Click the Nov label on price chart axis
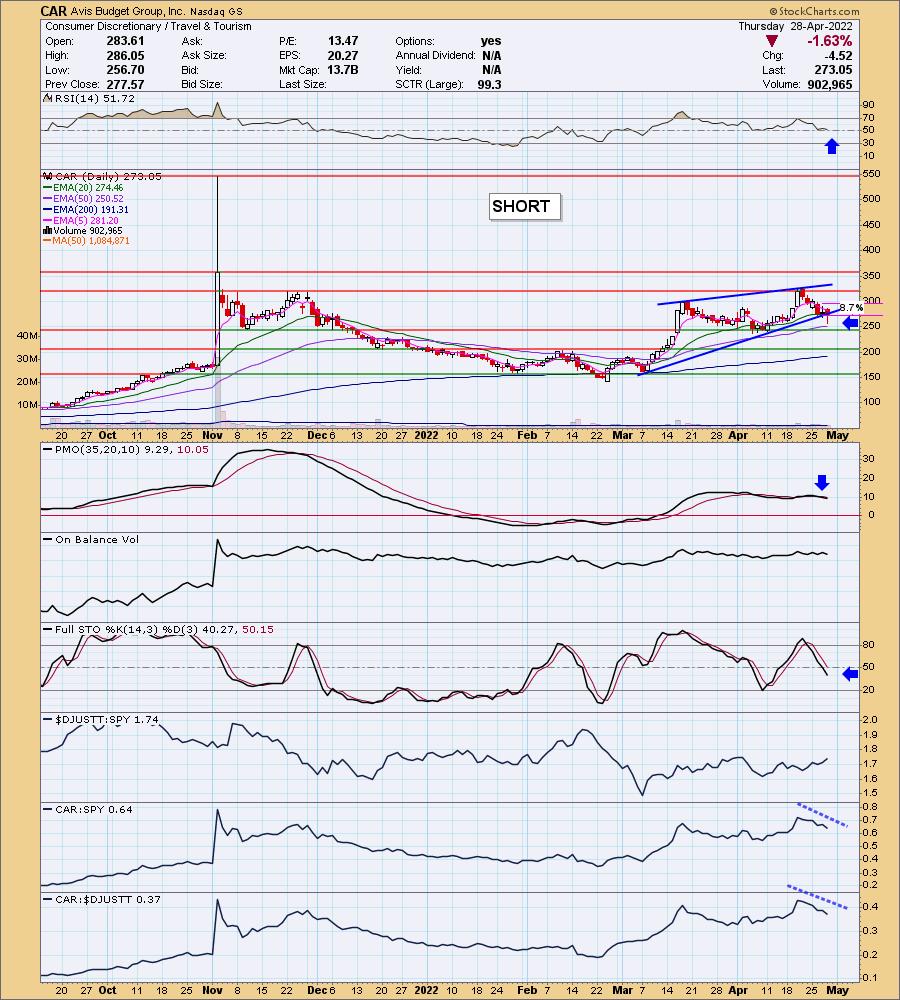The height and width of the screenshot is (1000, 900). coord(212,436)
